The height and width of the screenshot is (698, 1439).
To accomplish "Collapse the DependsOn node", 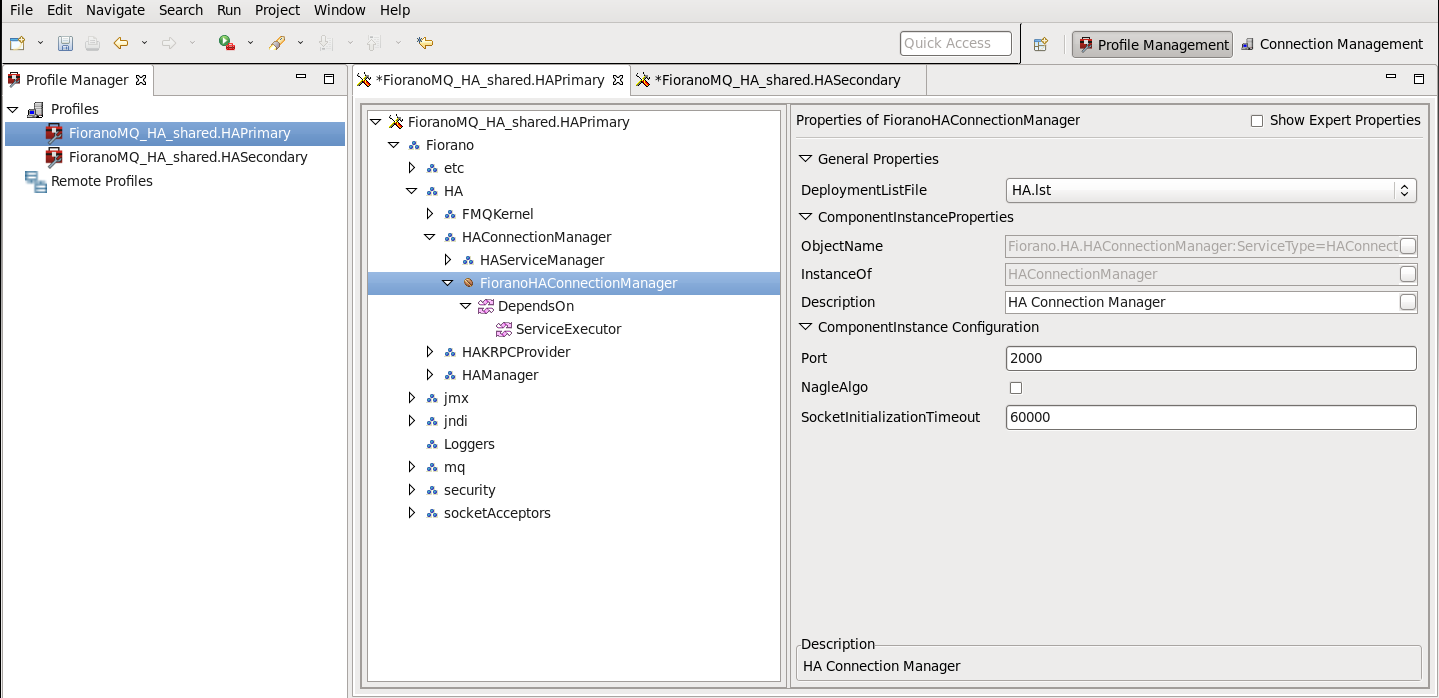I will coord(465,306).
